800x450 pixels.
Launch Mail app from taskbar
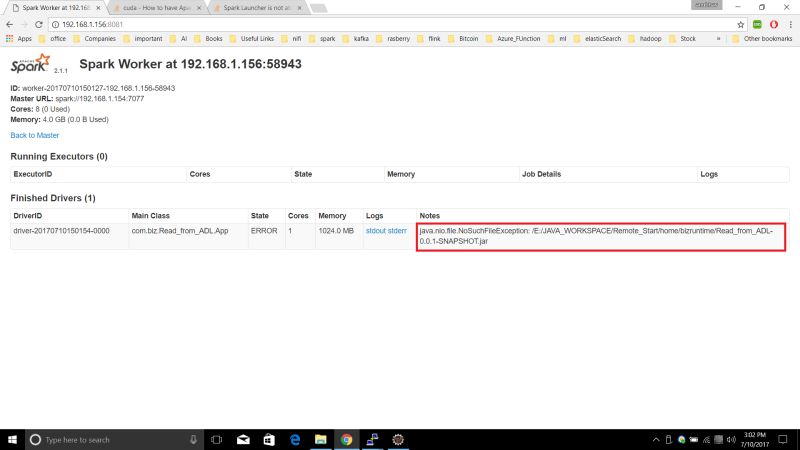243,440
